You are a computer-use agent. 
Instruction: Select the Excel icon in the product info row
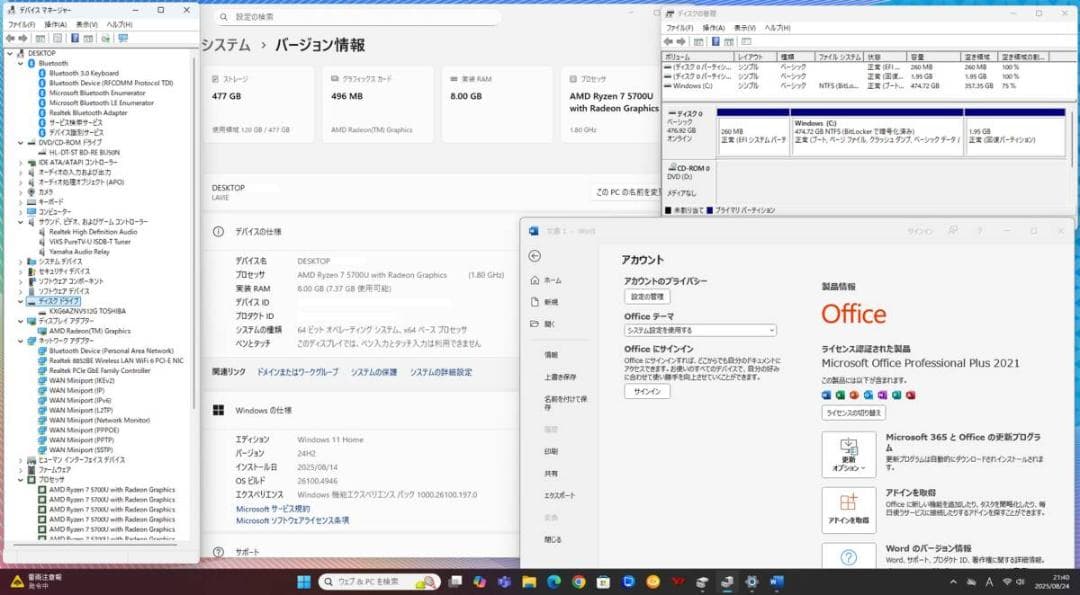841,395
